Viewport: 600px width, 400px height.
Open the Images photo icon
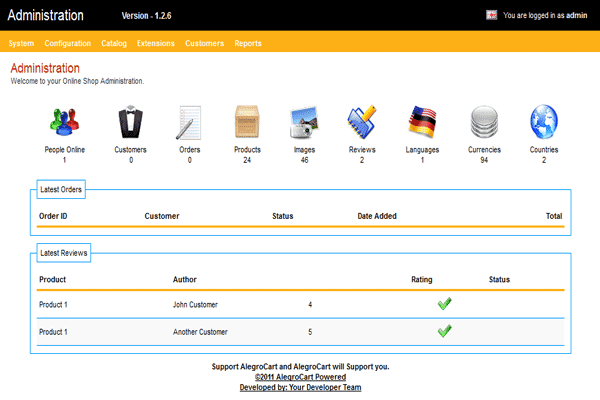[304, 123]
